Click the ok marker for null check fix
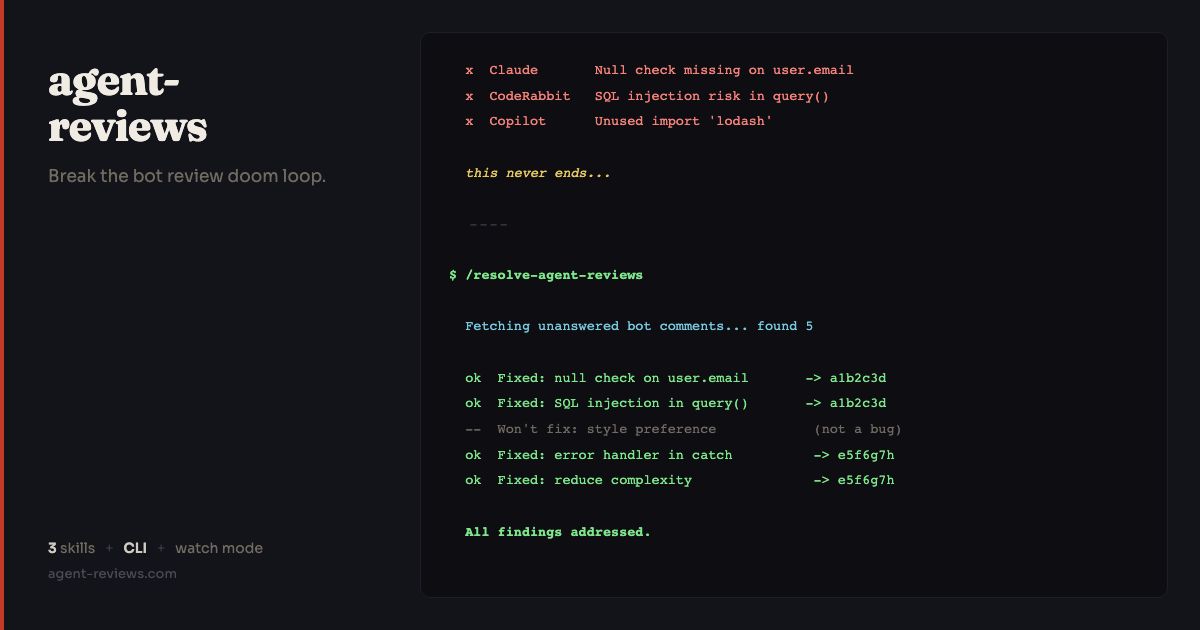This screenshot has width=1200, height=630. point(473,378)
